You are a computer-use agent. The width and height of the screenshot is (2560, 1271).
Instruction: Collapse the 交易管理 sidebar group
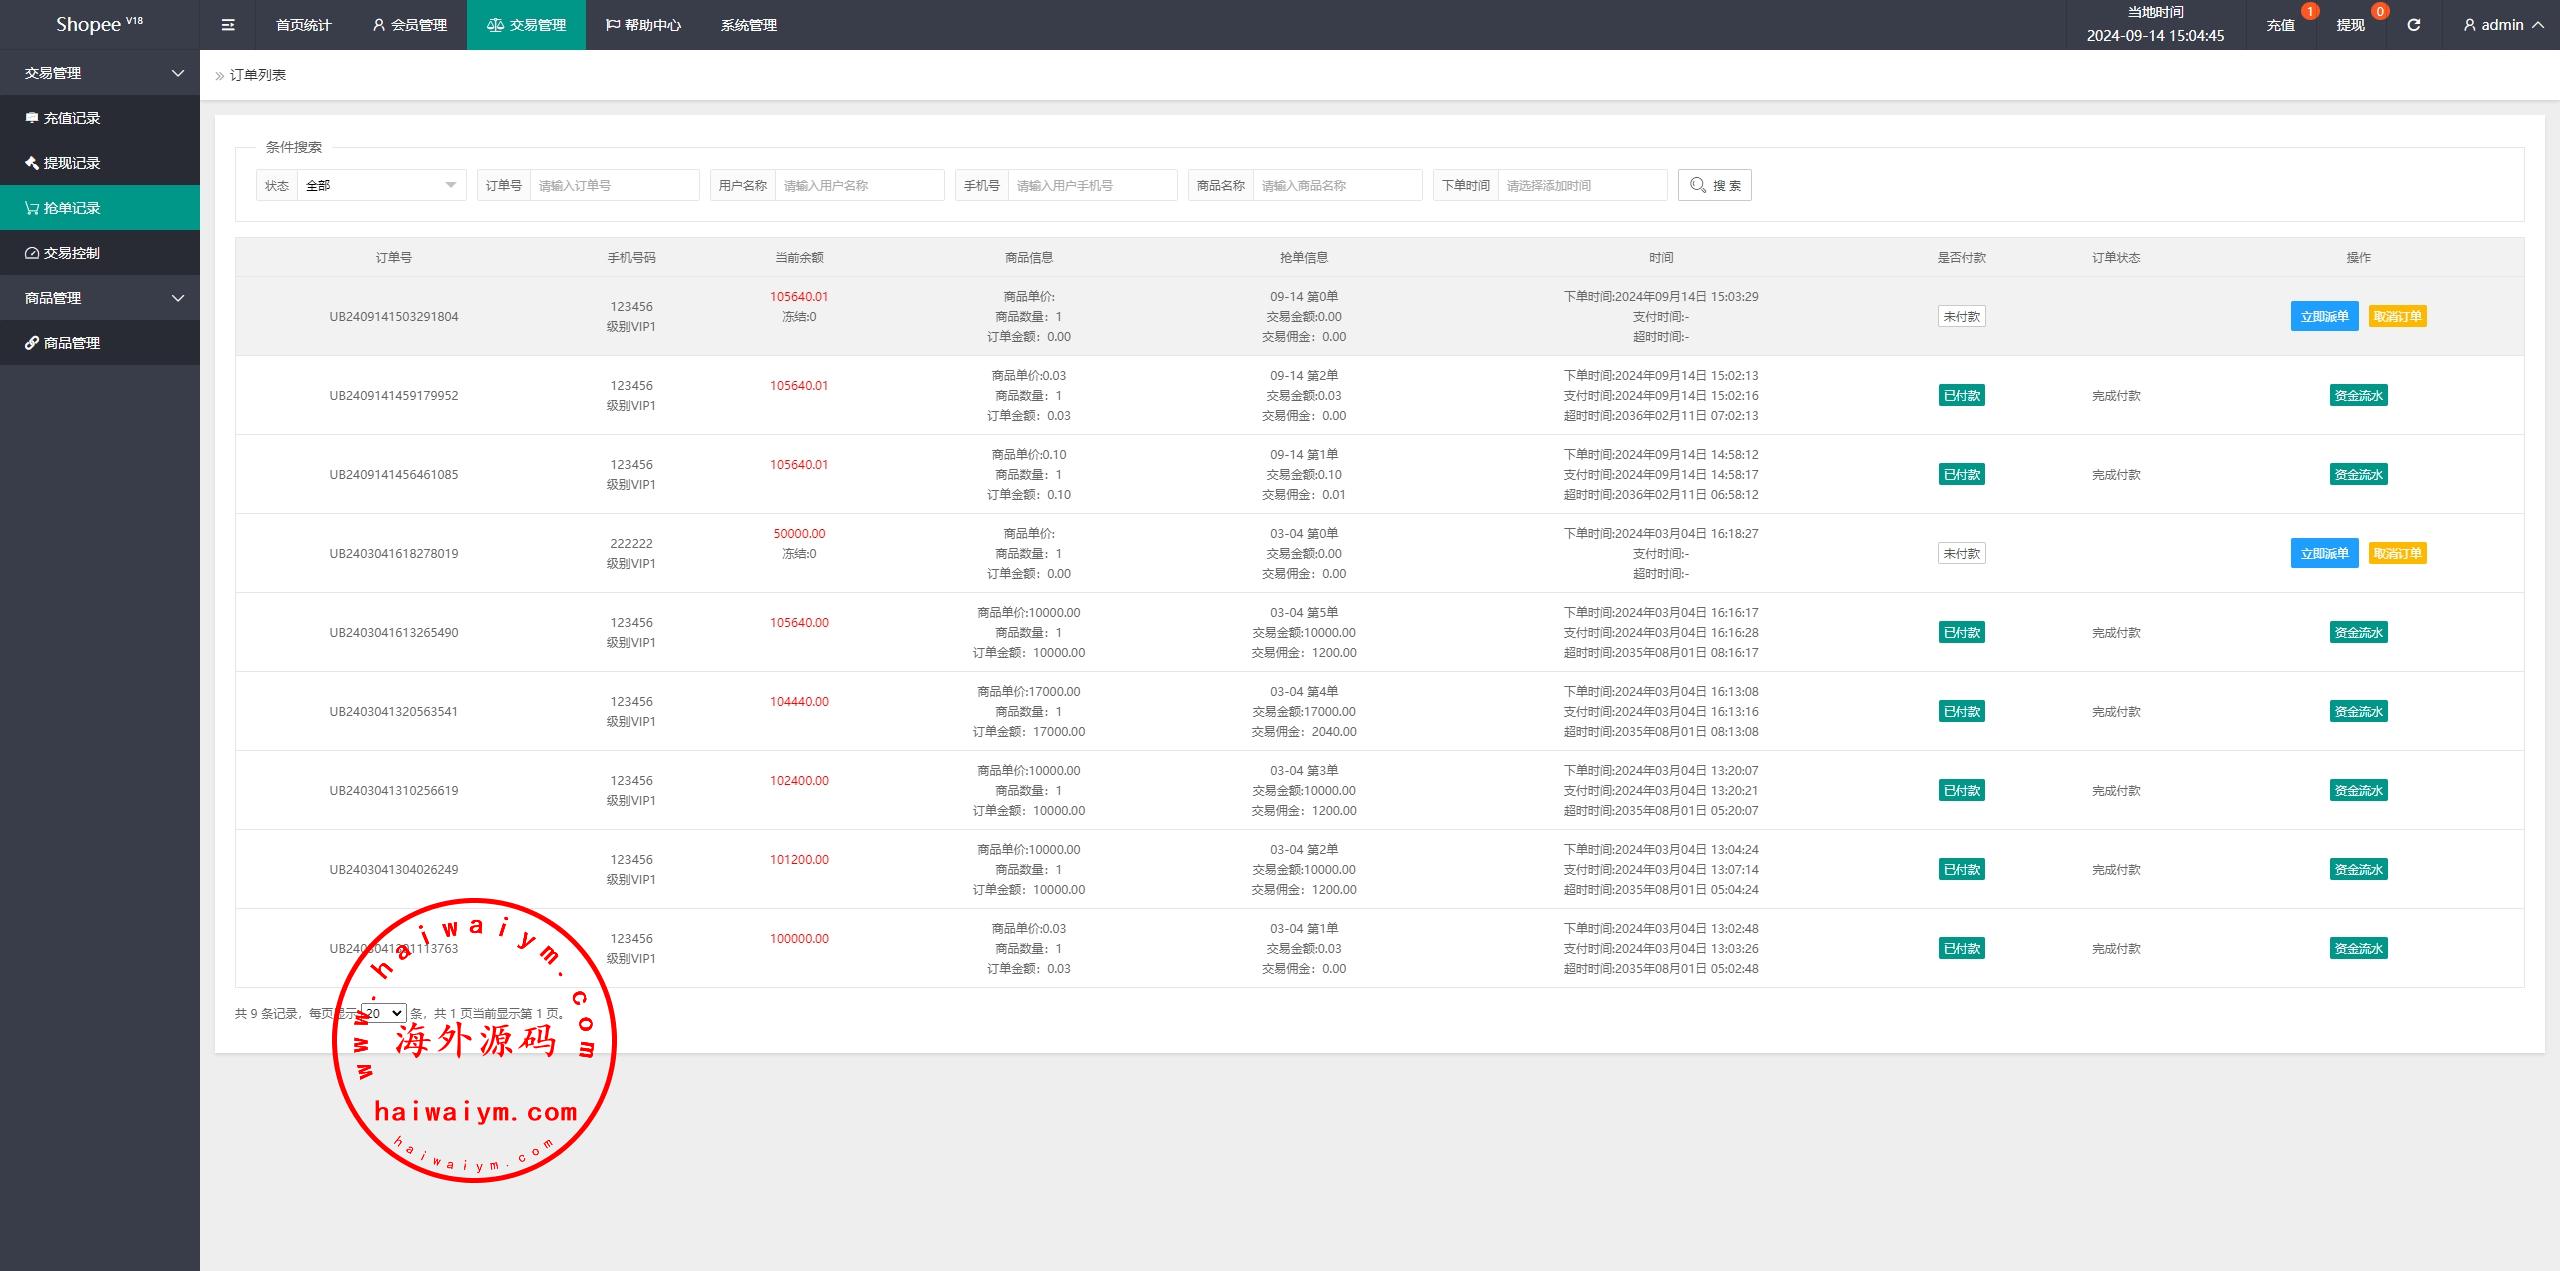pyautogui.click(x=100, y=73)
